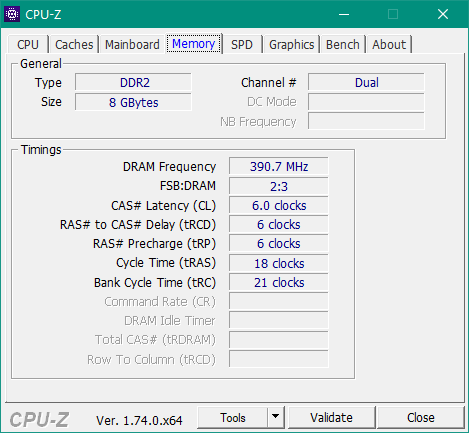Screen dimensions: 469x433
Task: Open the About tab
Action: (389, 44)
